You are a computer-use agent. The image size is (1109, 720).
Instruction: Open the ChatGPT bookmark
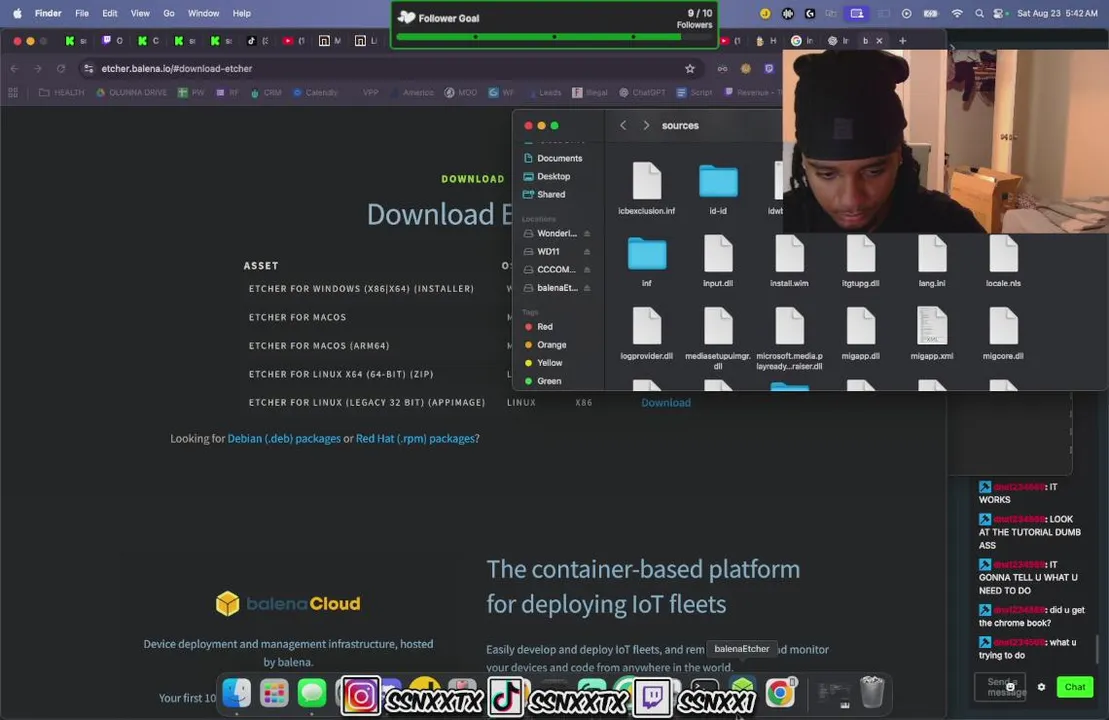coord(642,93)
